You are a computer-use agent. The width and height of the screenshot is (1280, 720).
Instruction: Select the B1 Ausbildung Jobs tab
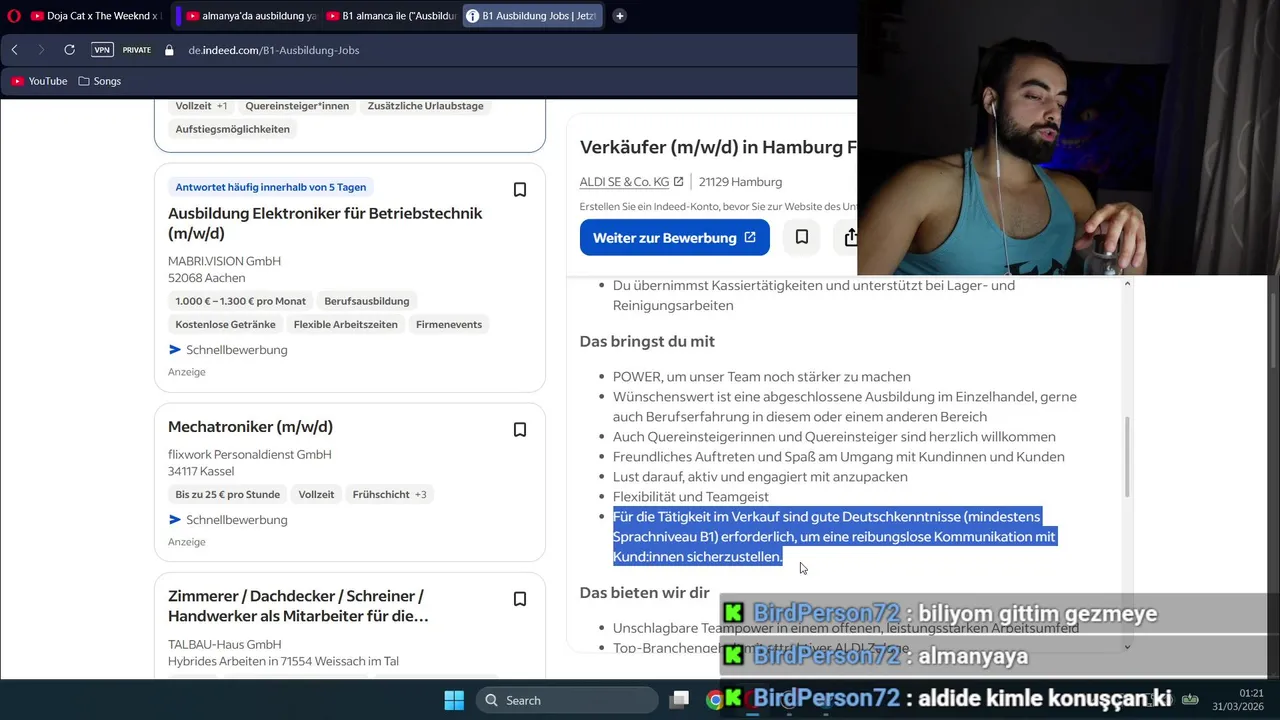[x=535, y=16]
